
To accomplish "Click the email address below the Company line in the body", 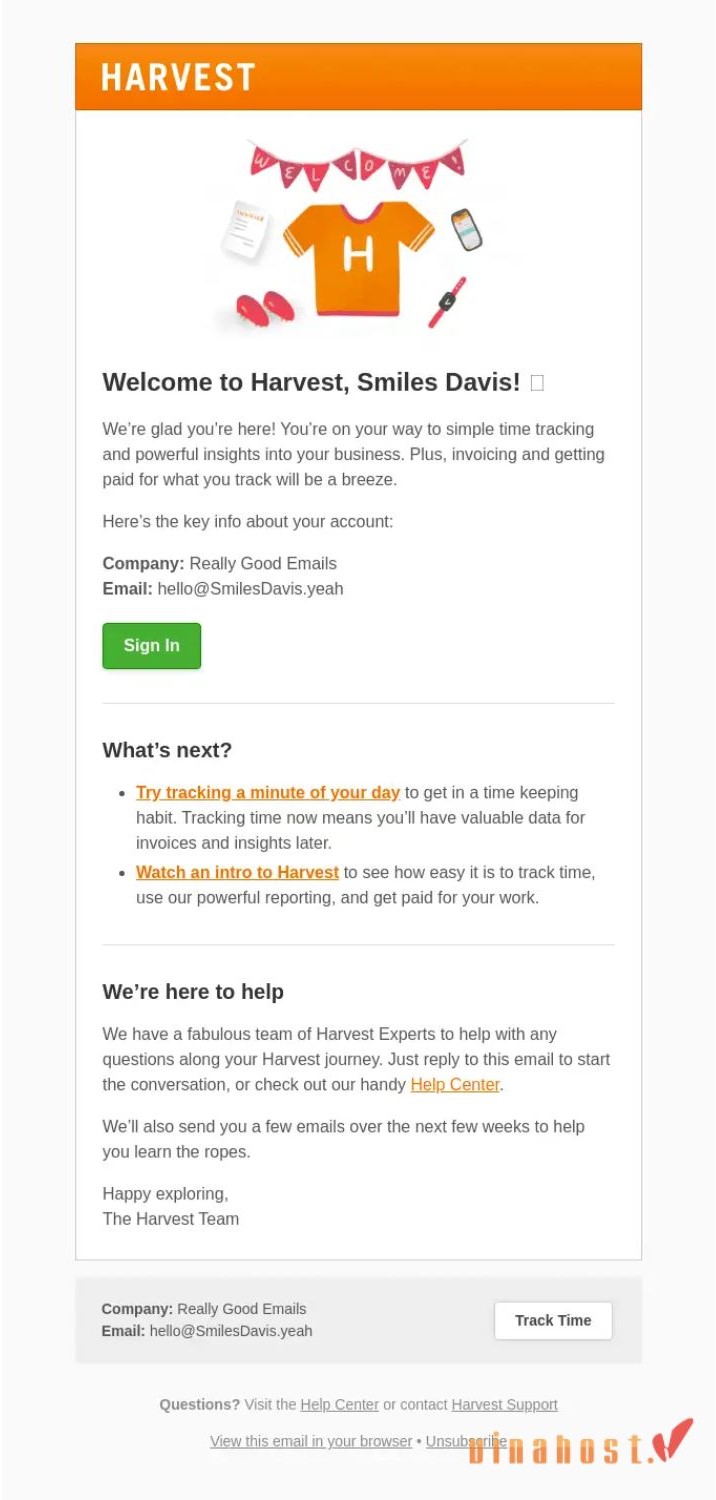I will pyautogui.click(x=250, y=588).
